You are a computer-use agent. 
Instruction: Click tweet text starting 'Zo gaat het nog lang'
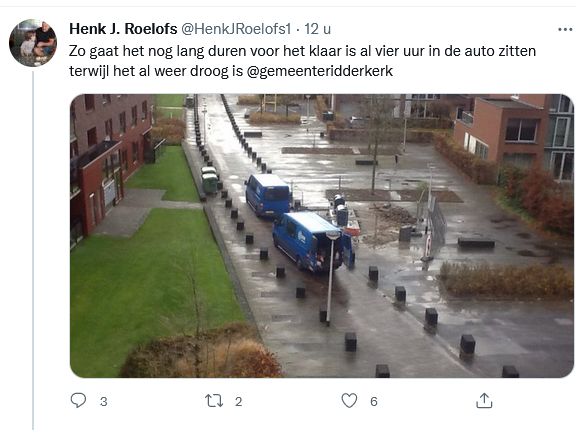point(302,51)
